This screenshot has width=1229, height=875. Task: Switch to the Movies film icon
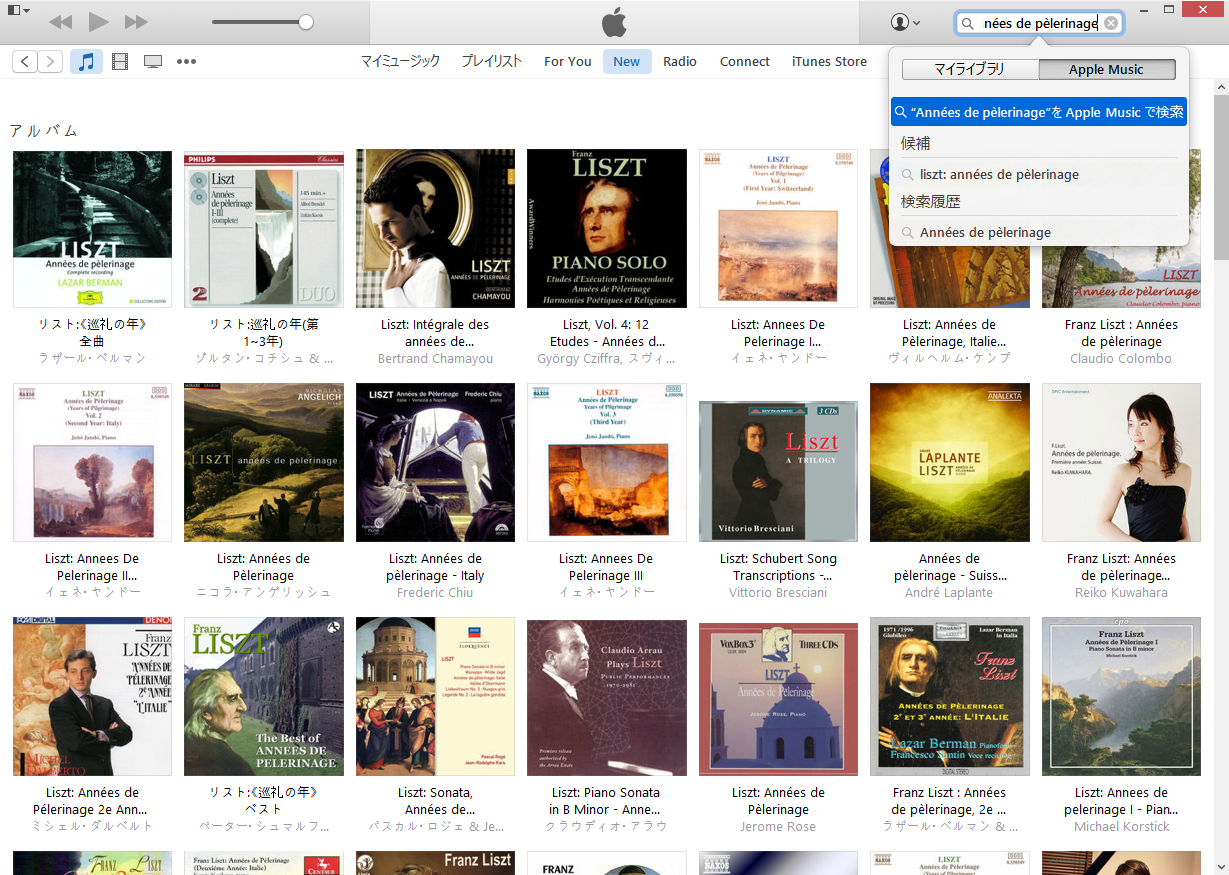(x=120, y=62)
